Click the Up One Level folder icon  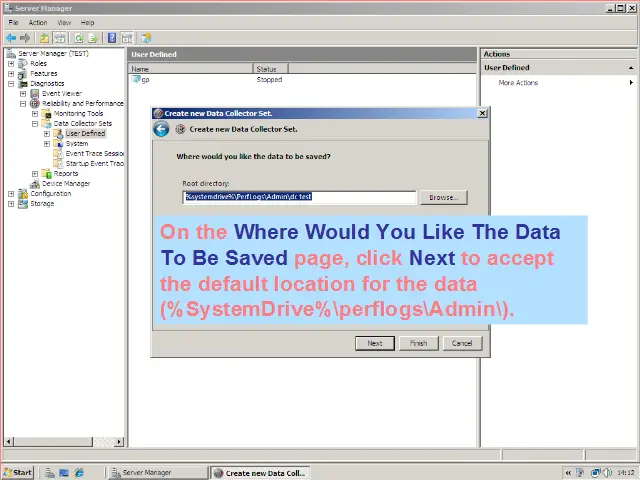(x=44, y=38)
